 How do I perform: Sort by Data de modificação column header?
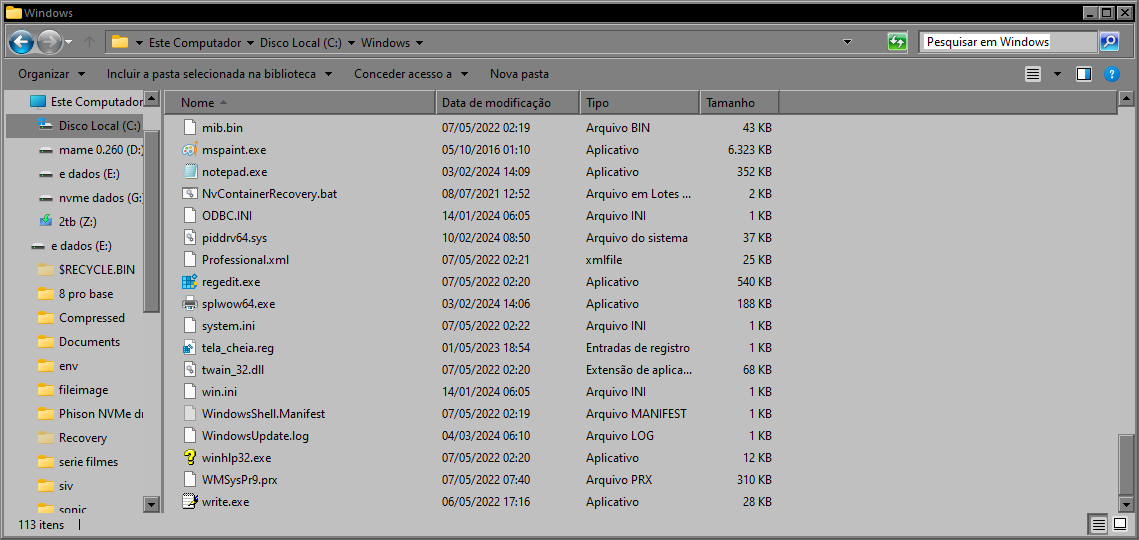point(508,103)
